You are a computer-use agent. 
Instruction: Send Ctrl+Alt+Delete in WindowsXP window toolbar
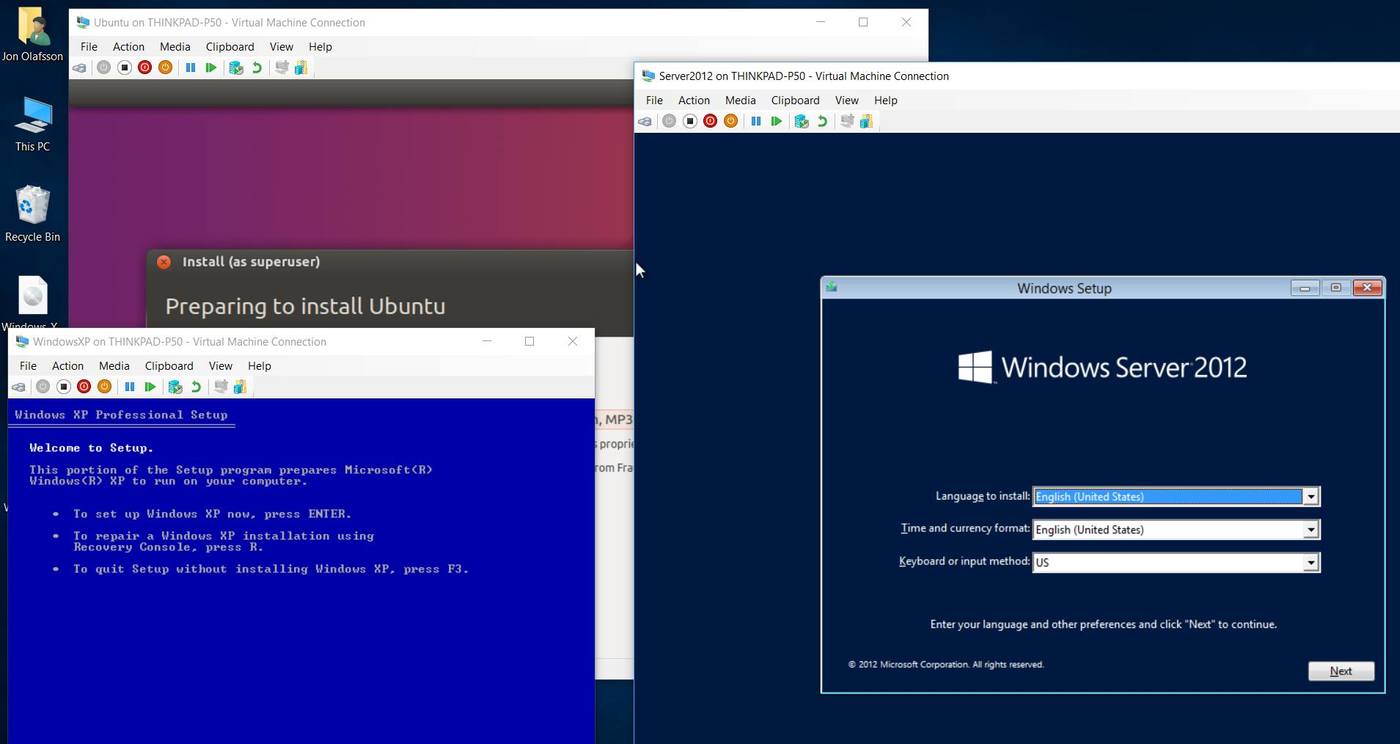click(18, 387)
